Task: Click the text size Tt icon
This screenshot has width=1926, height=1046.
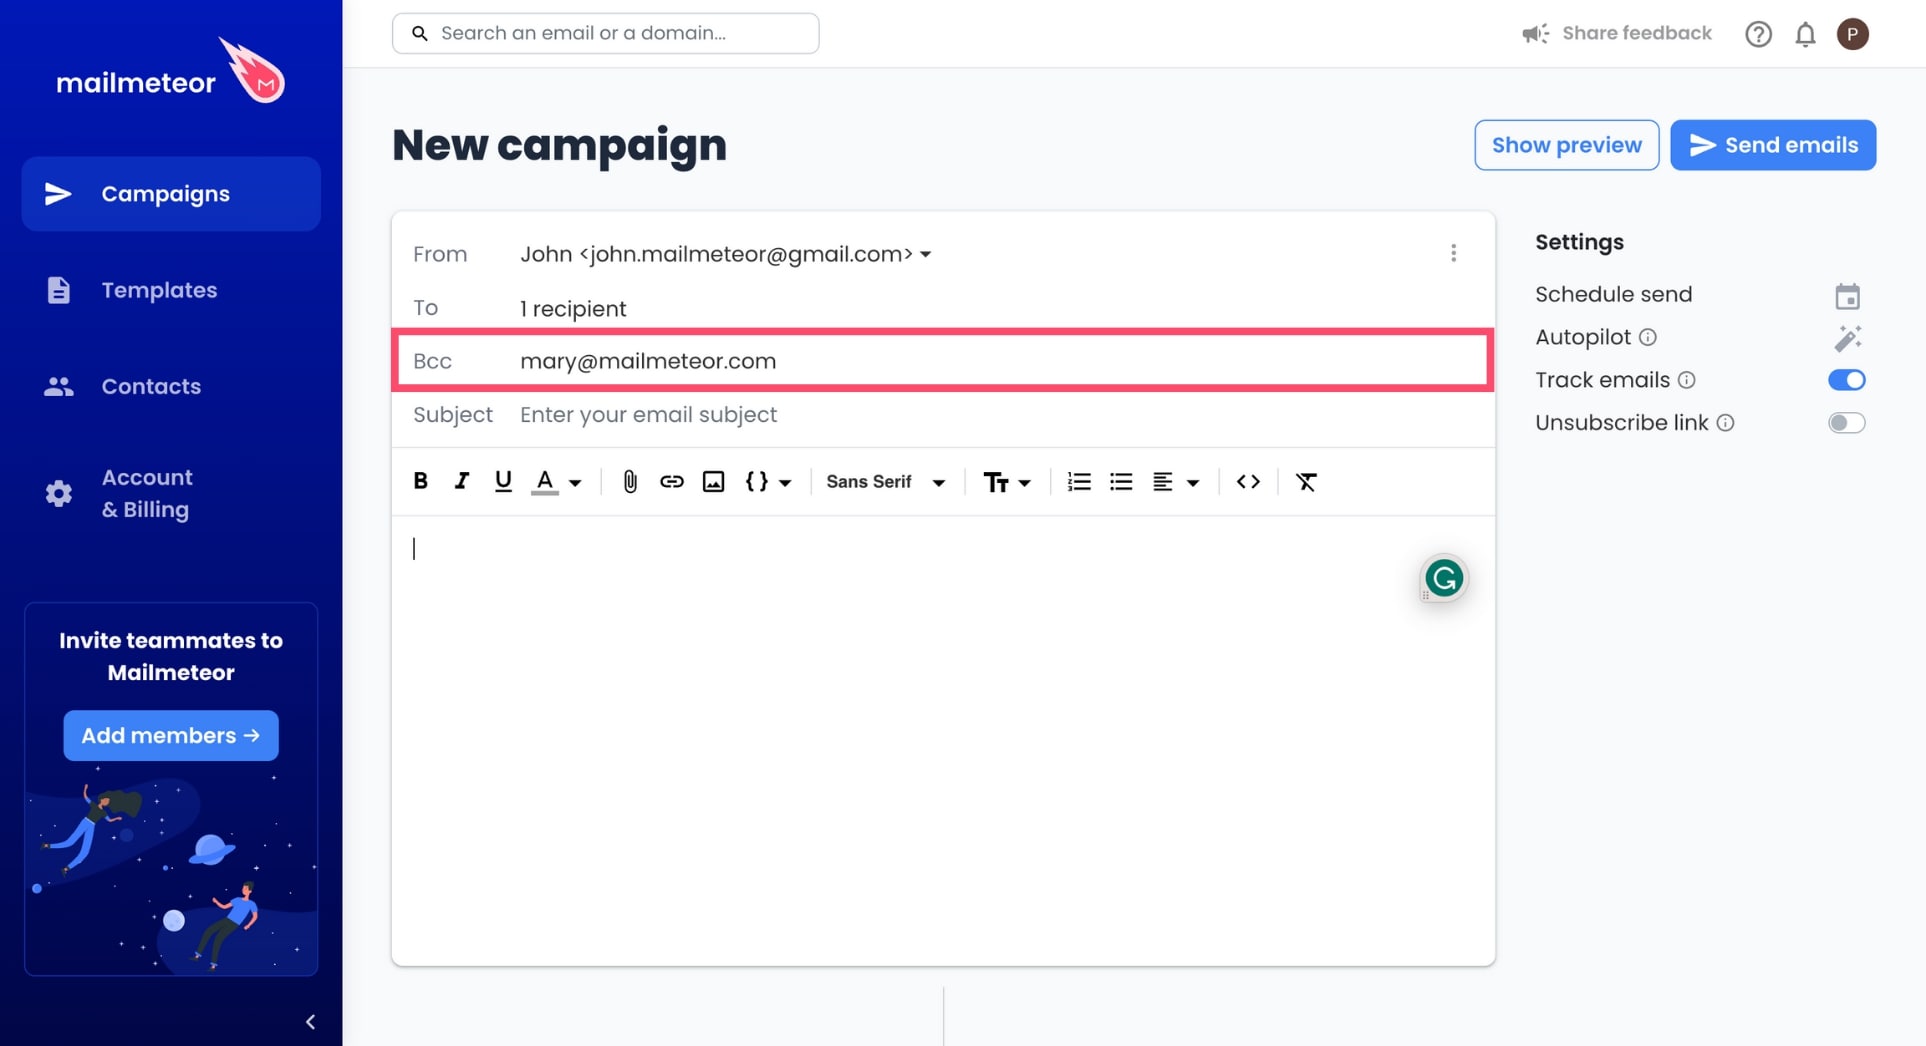Action: point(996,482)
